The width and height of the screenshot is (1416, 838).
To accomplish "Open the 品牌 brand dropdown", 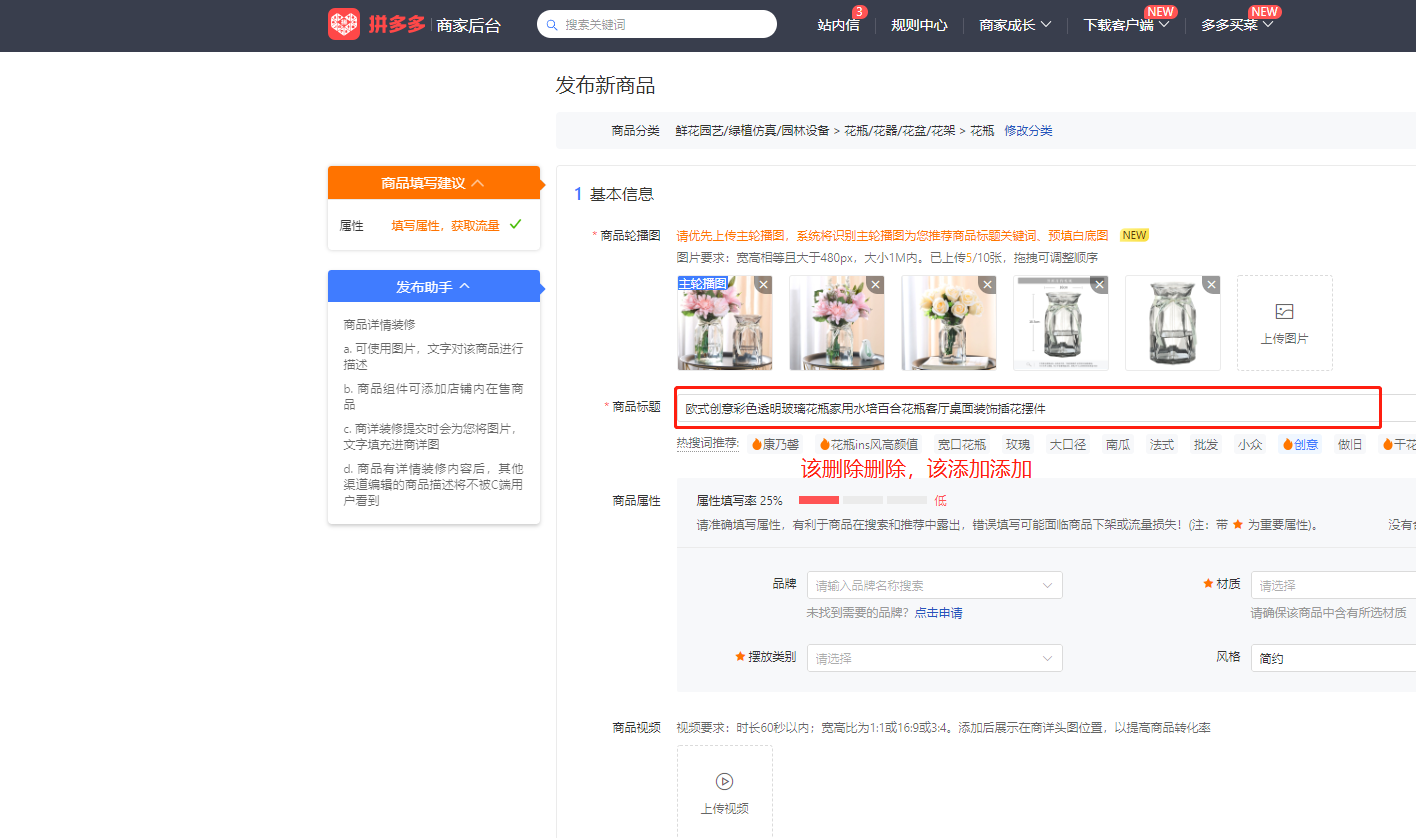I will point(935,585).
